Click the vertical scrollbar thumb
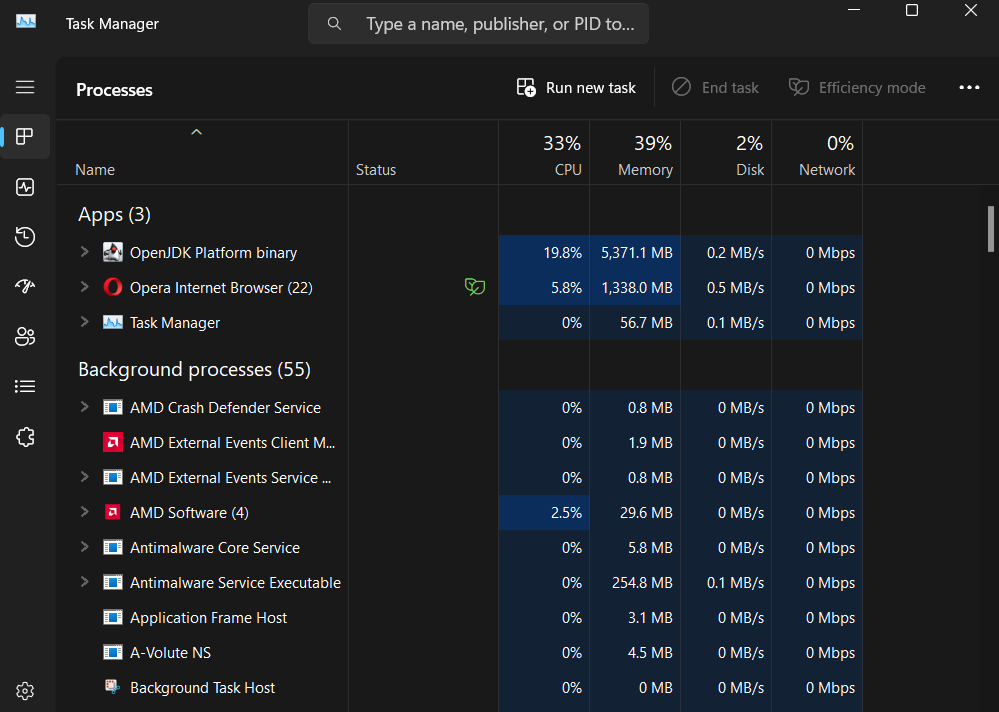This screenshot has width=999, height=712. click(x=991, y=229)
